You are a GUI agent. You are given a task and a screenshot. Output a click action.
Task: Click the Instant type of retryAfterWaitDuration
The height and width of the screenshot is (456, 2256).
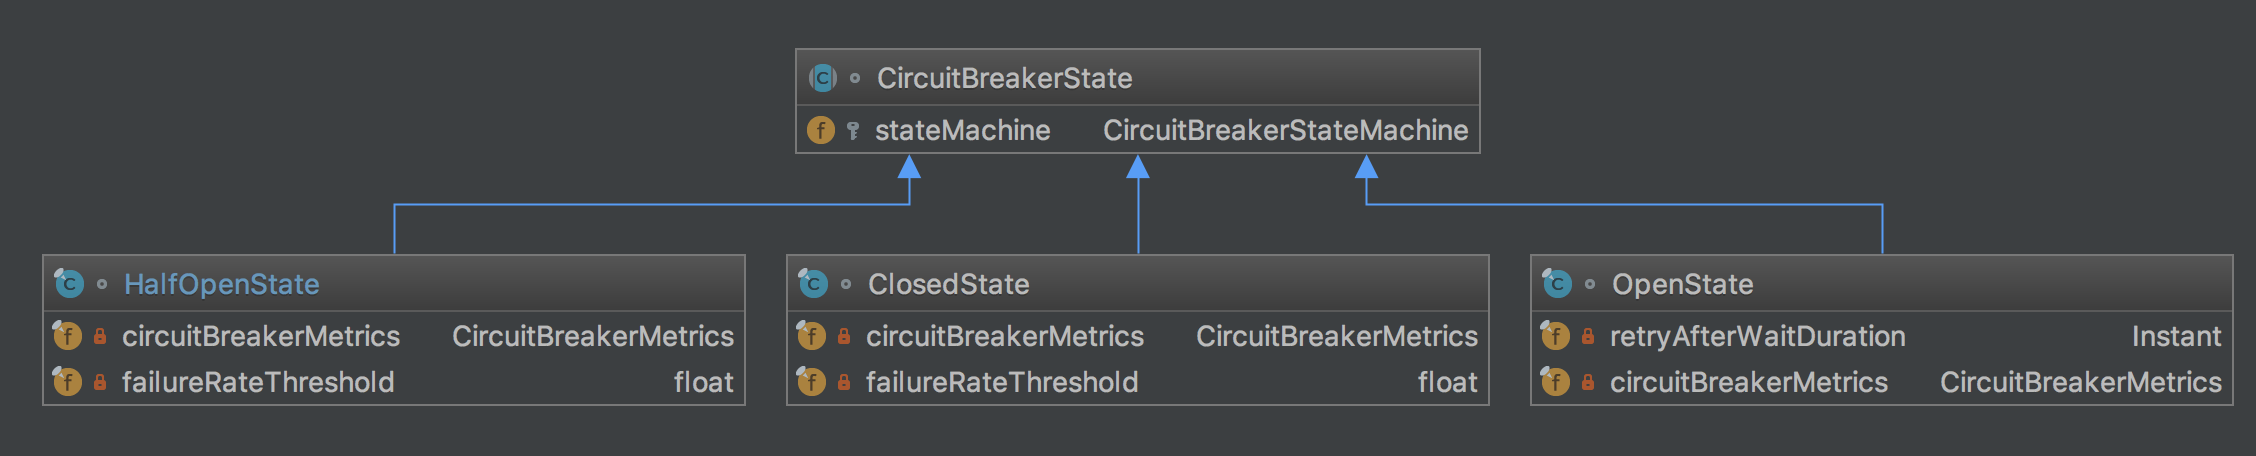click(2176, 336)
